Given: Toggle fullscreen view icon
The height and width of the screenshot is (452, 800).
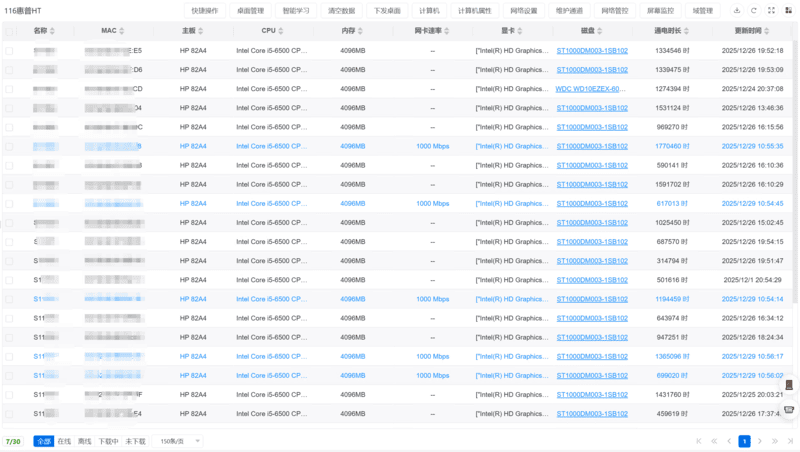Looking at the screenshot, I should (x=771, y=10).
